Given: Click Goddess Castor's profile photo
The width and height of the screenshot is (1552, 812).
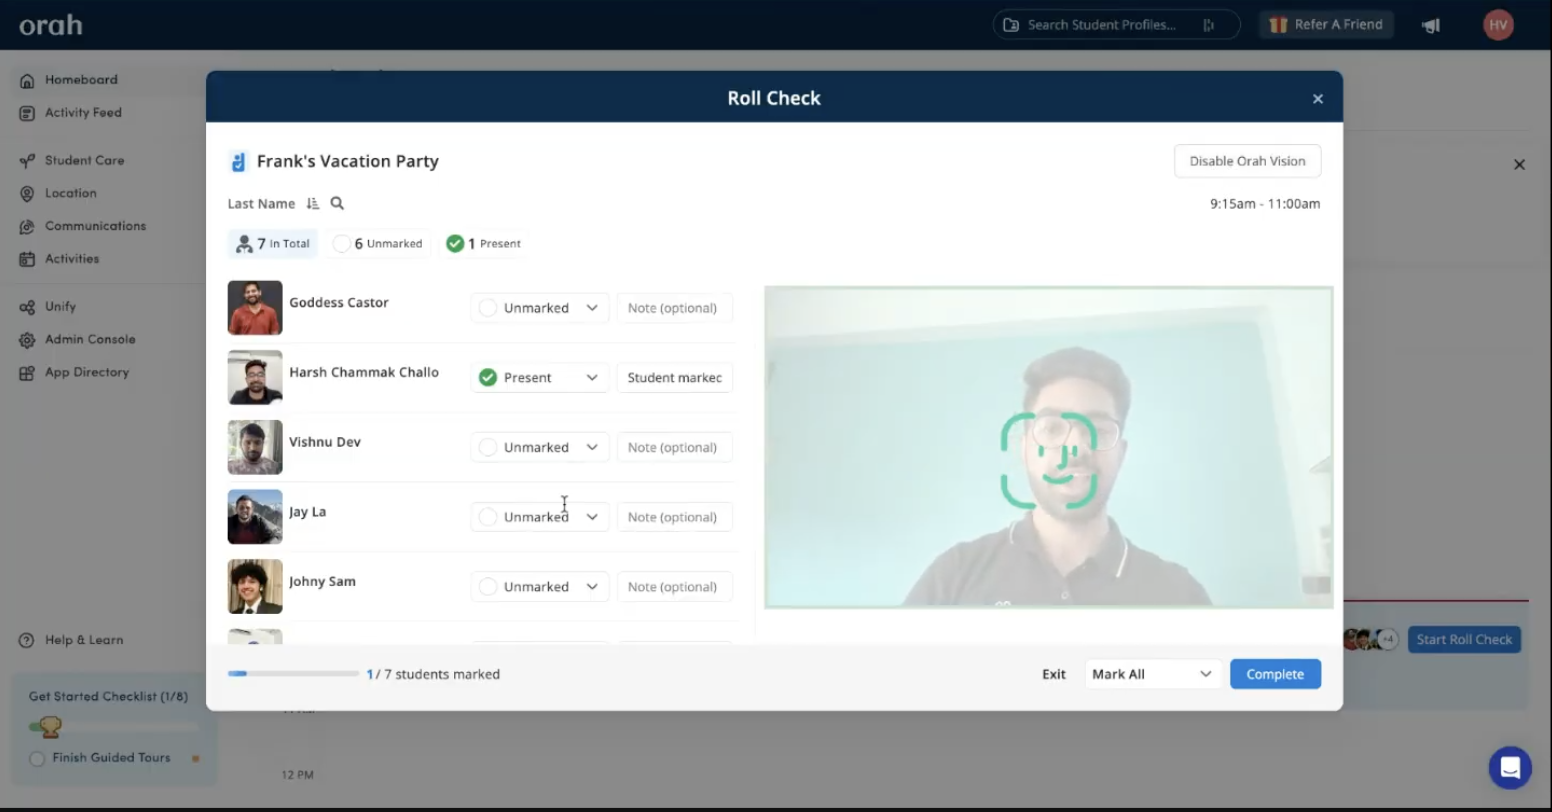Looking at the screenshot, I should [255, 307].
